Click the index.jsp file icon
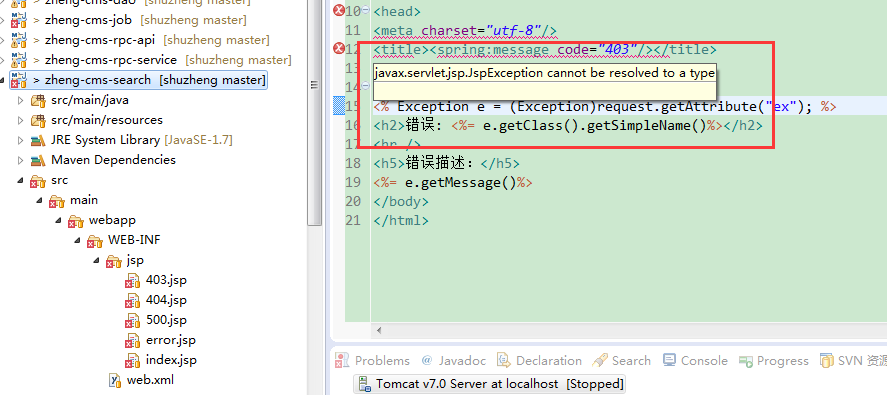The image size is (887, 395). [132, 360]
